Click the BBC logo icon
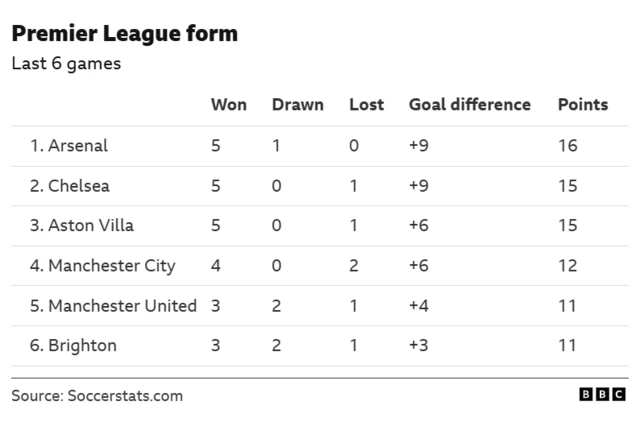Image resolution: width=640 pixels, height=422 pixels. [x=603, y=395]
